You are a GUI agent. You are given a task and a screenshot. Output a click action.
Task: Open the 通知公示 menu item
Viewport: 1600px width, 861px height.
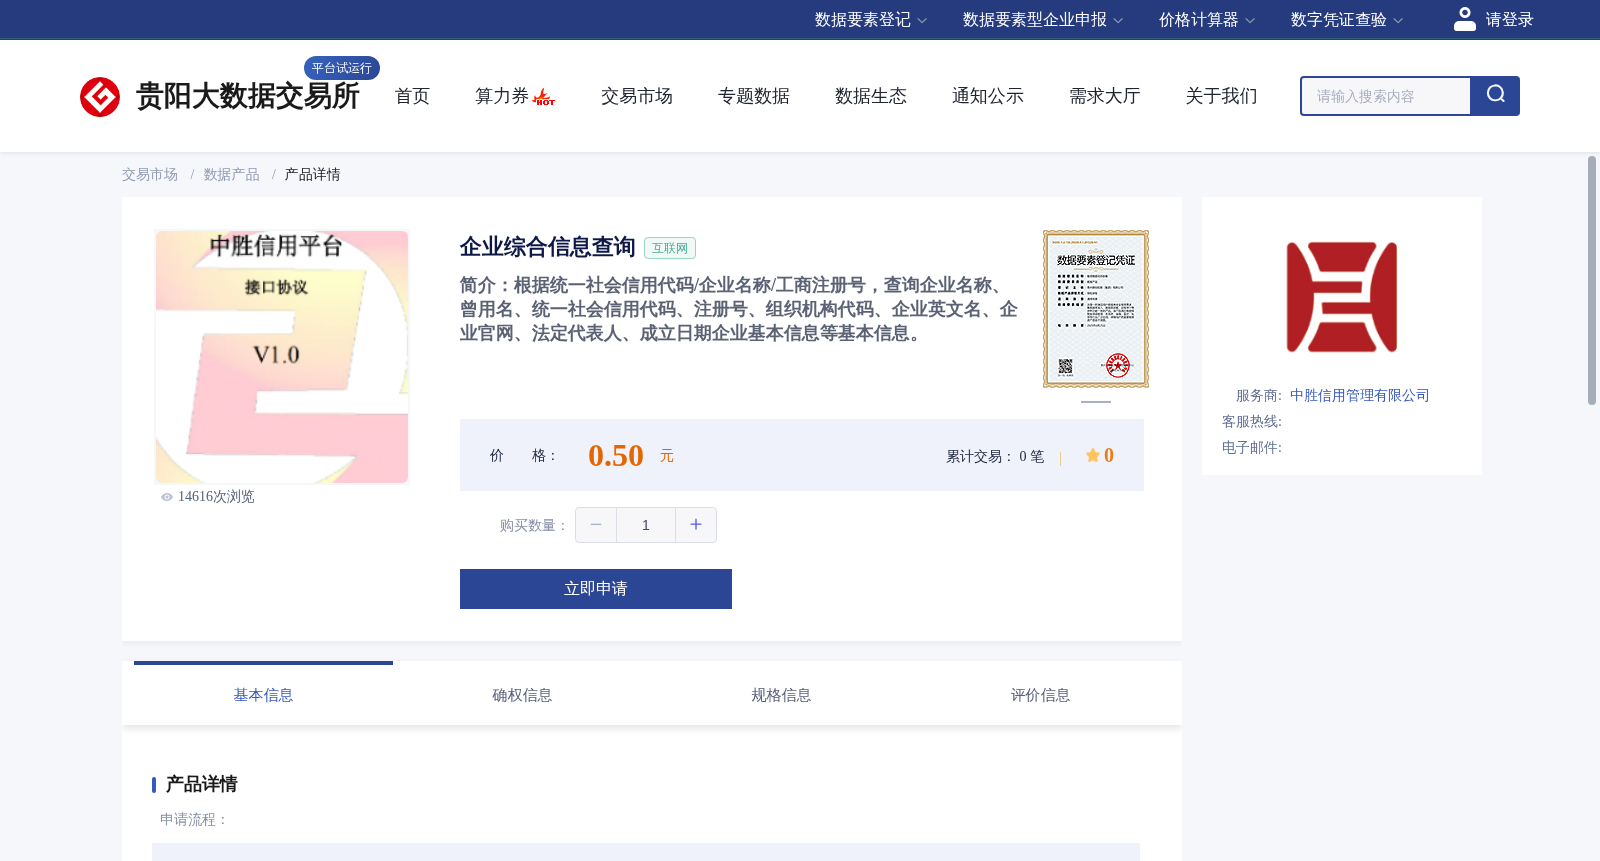[x=987, y=96]
